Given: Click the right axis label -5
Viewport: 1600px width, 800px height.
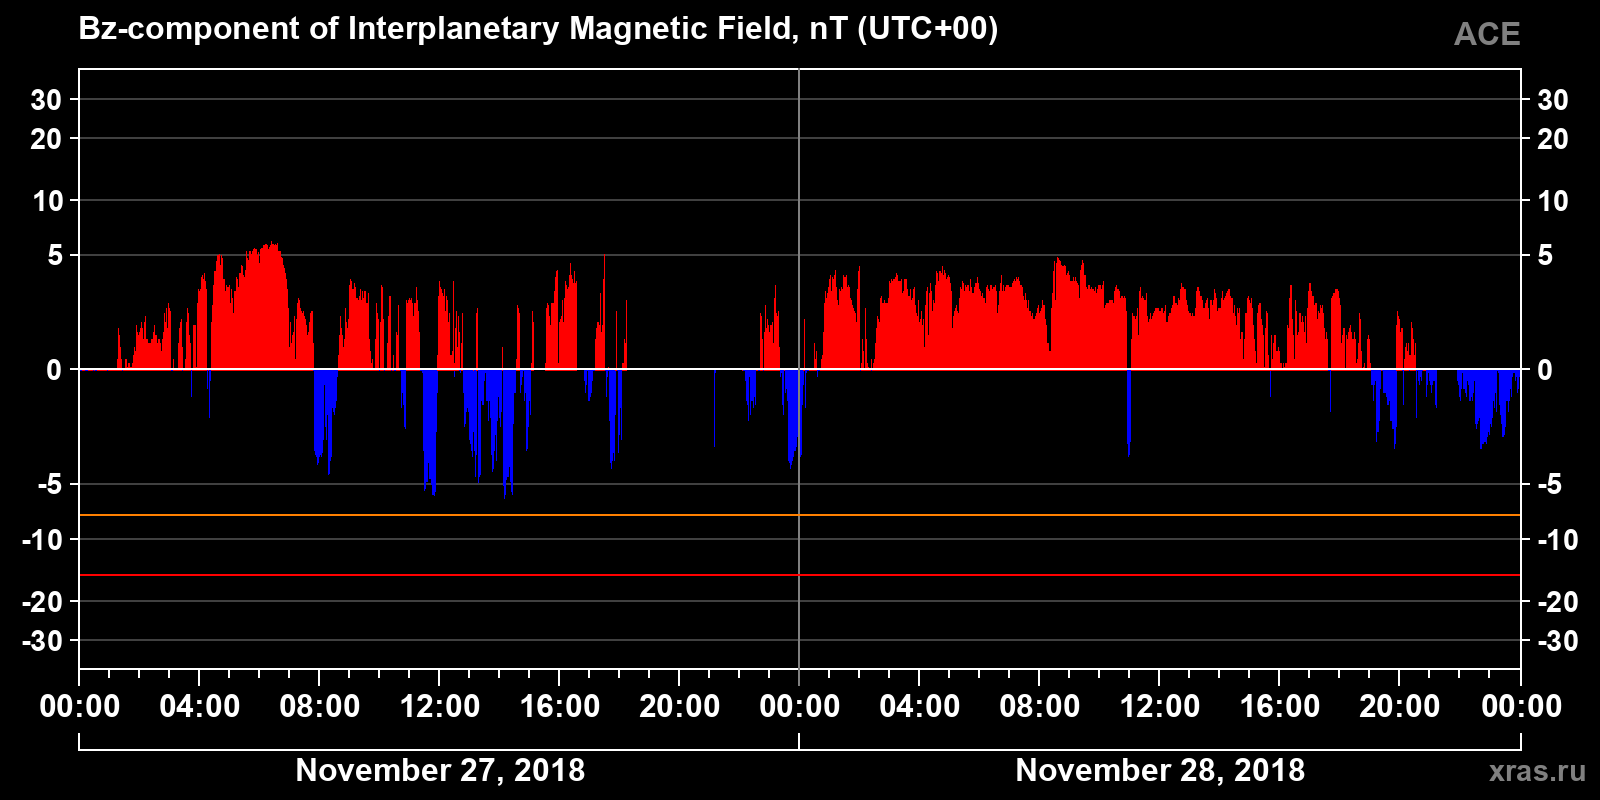Looking at the screenshot, I should coord(1549,485).
